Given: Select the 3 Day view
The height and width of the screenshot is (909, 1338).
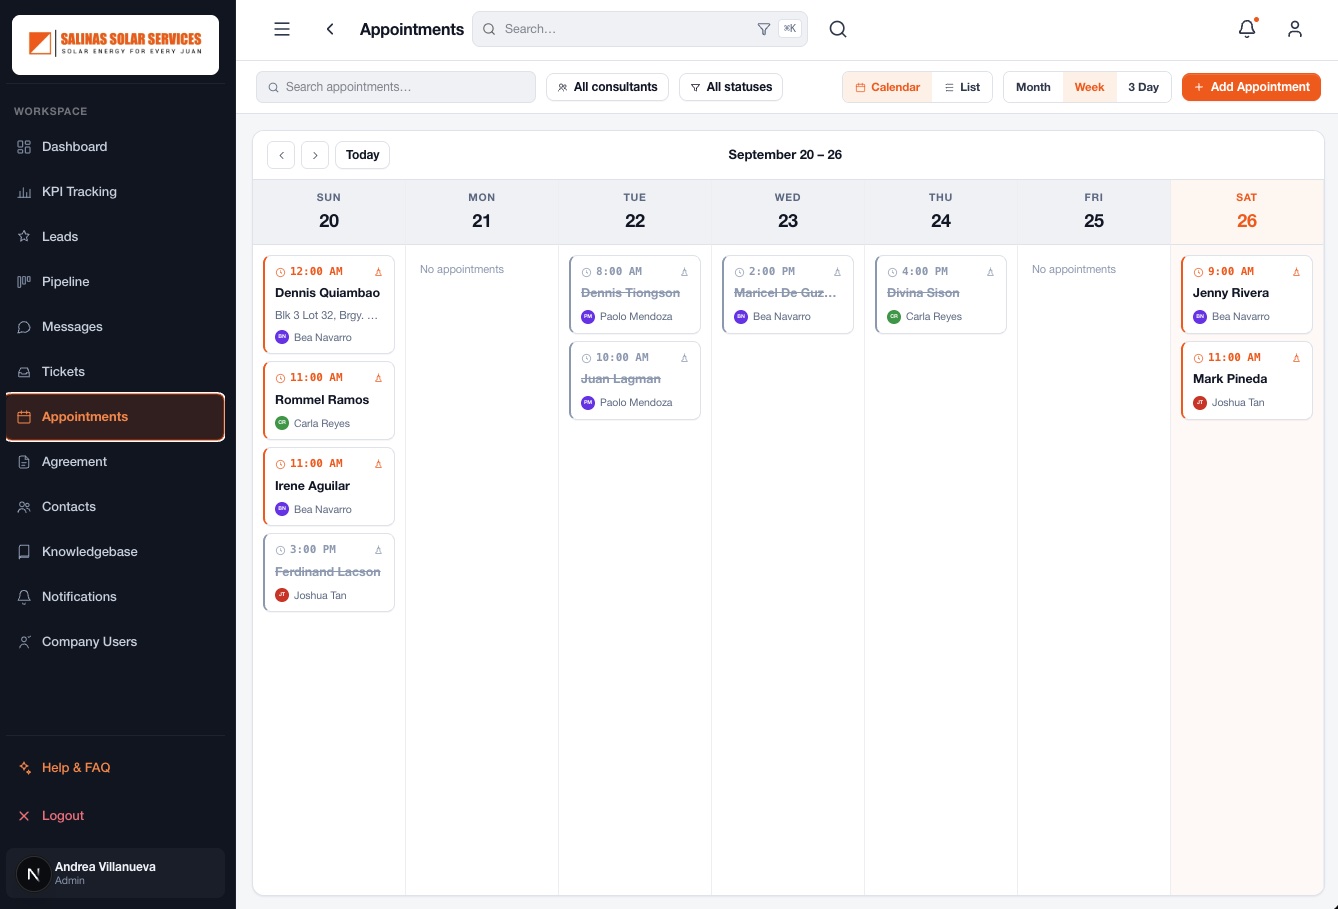Looking at the screenshot, I should (x=1143, y=87).
